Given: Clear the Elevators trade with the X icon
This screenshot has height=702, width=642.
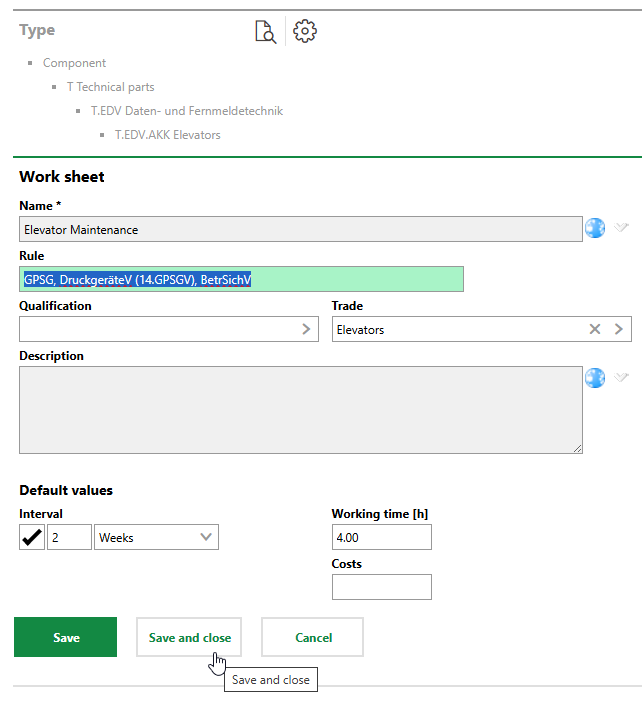Looking at the screenshot, I should pos(595,329).
